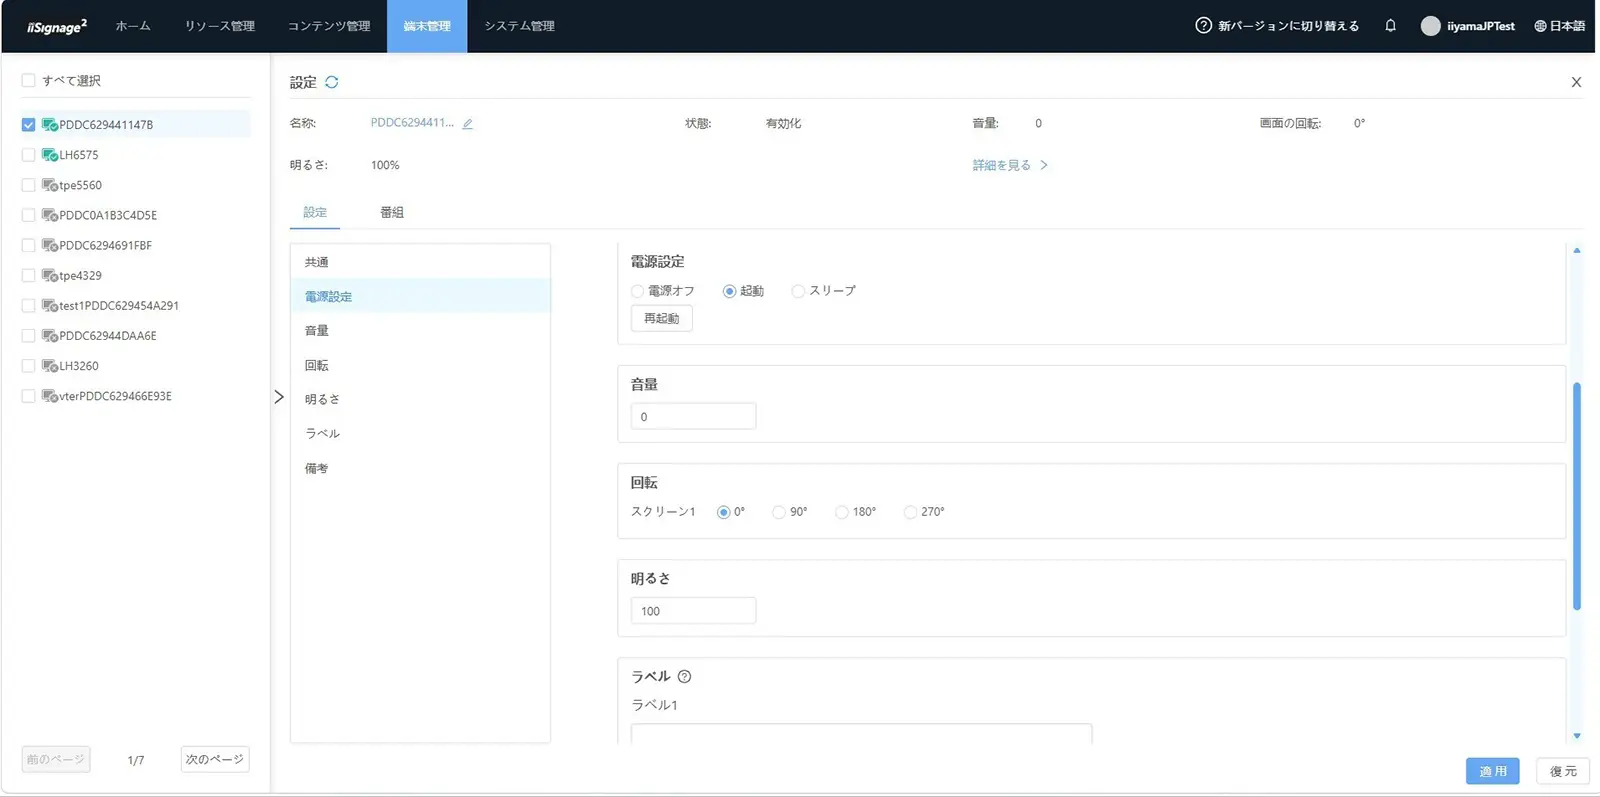Select the 270° rotation radio button
The image size is (1600, 797).
click(910, 512)
